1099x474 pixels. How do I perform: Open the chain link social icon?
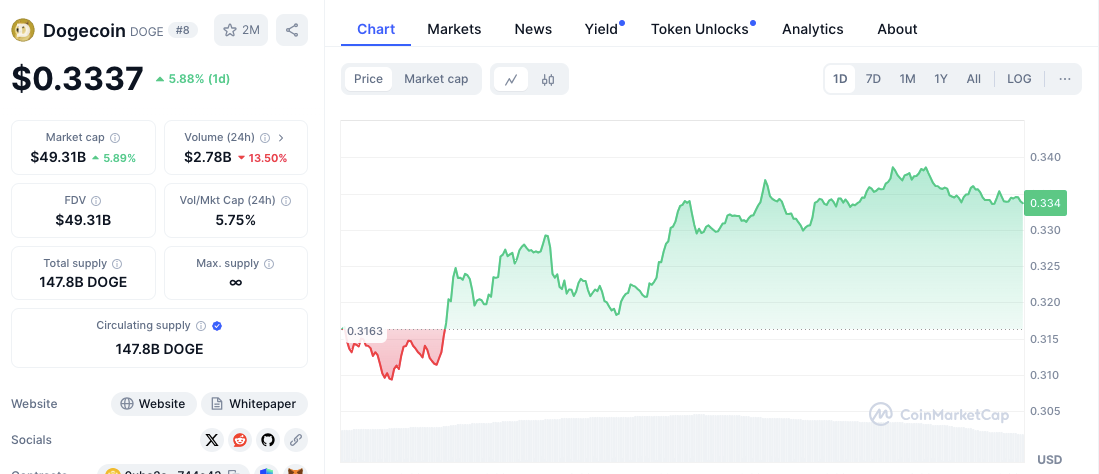coord(296,440)
